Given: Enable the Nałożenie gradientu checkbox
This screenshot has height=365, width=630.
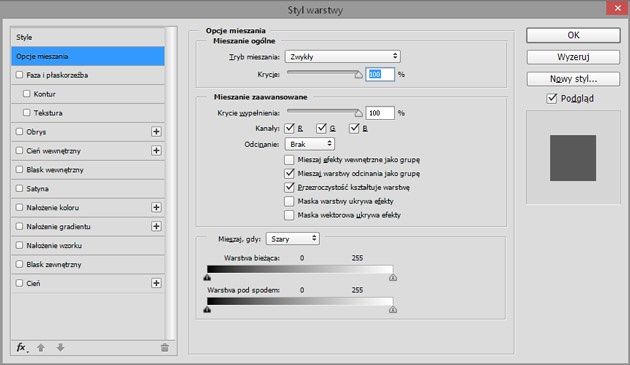Looking at the screenshot, I should click(19, 226).
